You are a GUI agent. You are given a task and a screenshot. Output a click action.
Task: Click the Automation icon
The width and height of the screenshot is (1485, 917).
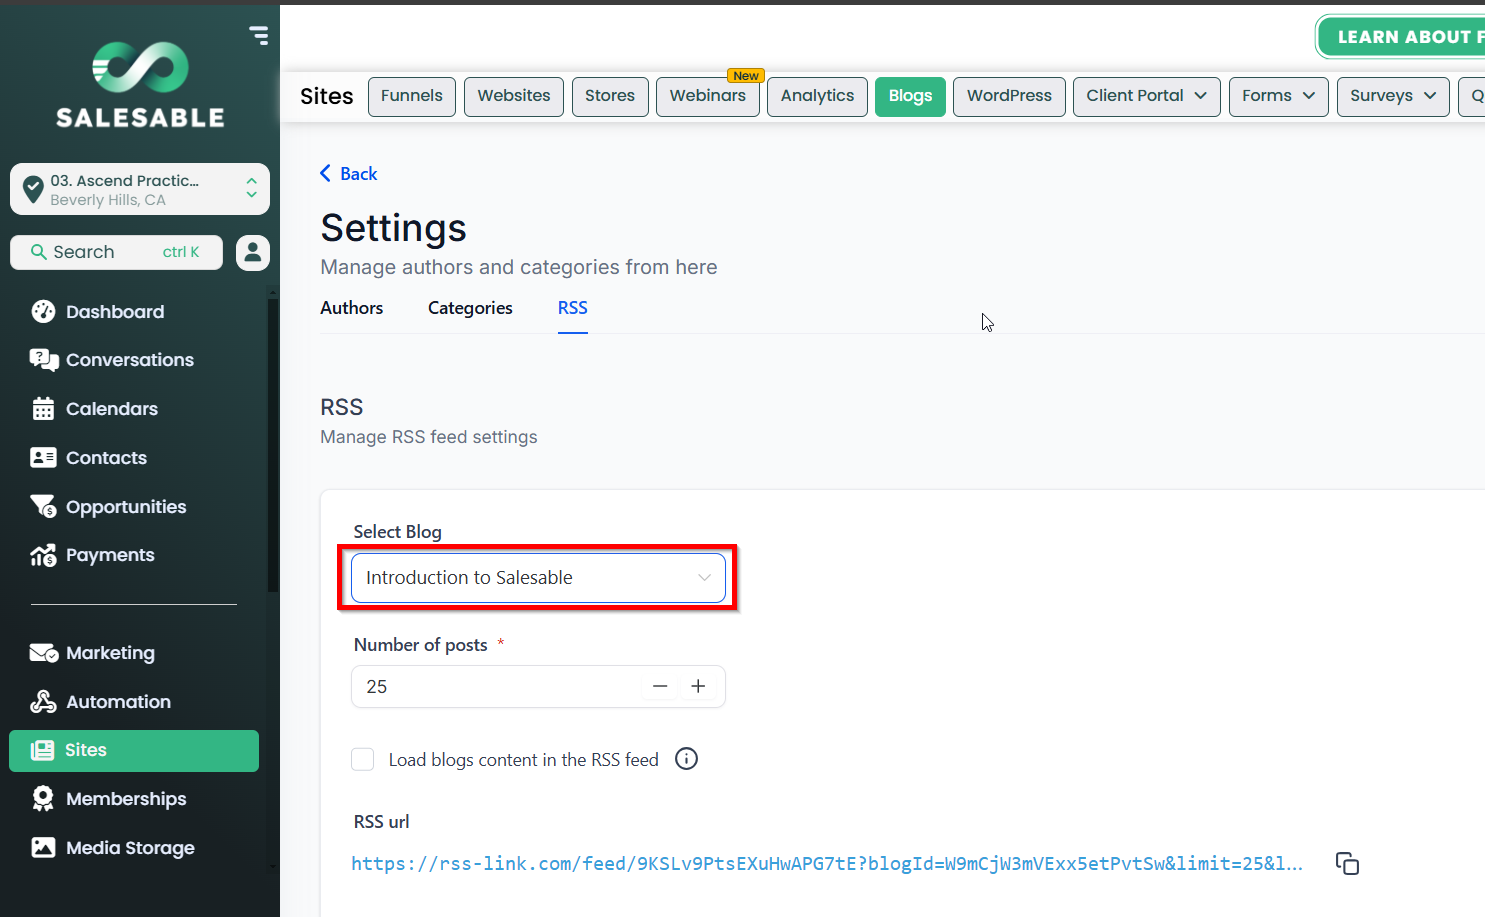[x=43, y=702]
